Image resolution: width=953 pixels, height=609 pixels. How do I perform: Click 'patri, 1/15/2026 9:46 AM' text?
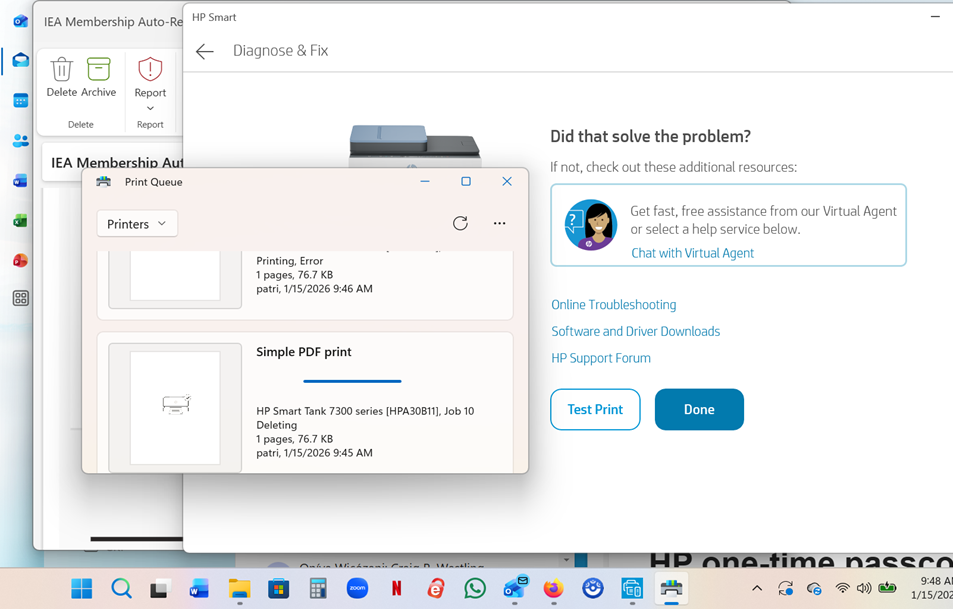point(314,289)
